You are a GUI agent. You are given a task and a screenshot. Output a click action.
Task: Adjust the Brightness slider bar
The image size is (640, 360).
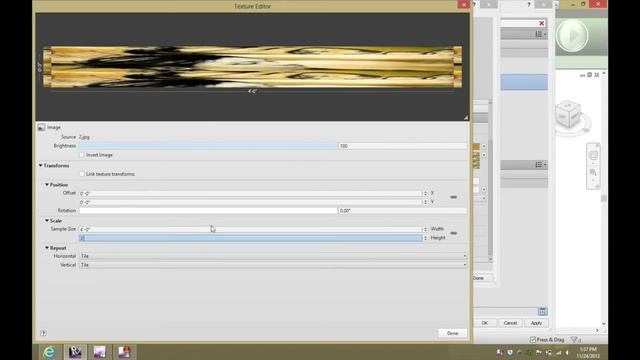click(208, 146)
